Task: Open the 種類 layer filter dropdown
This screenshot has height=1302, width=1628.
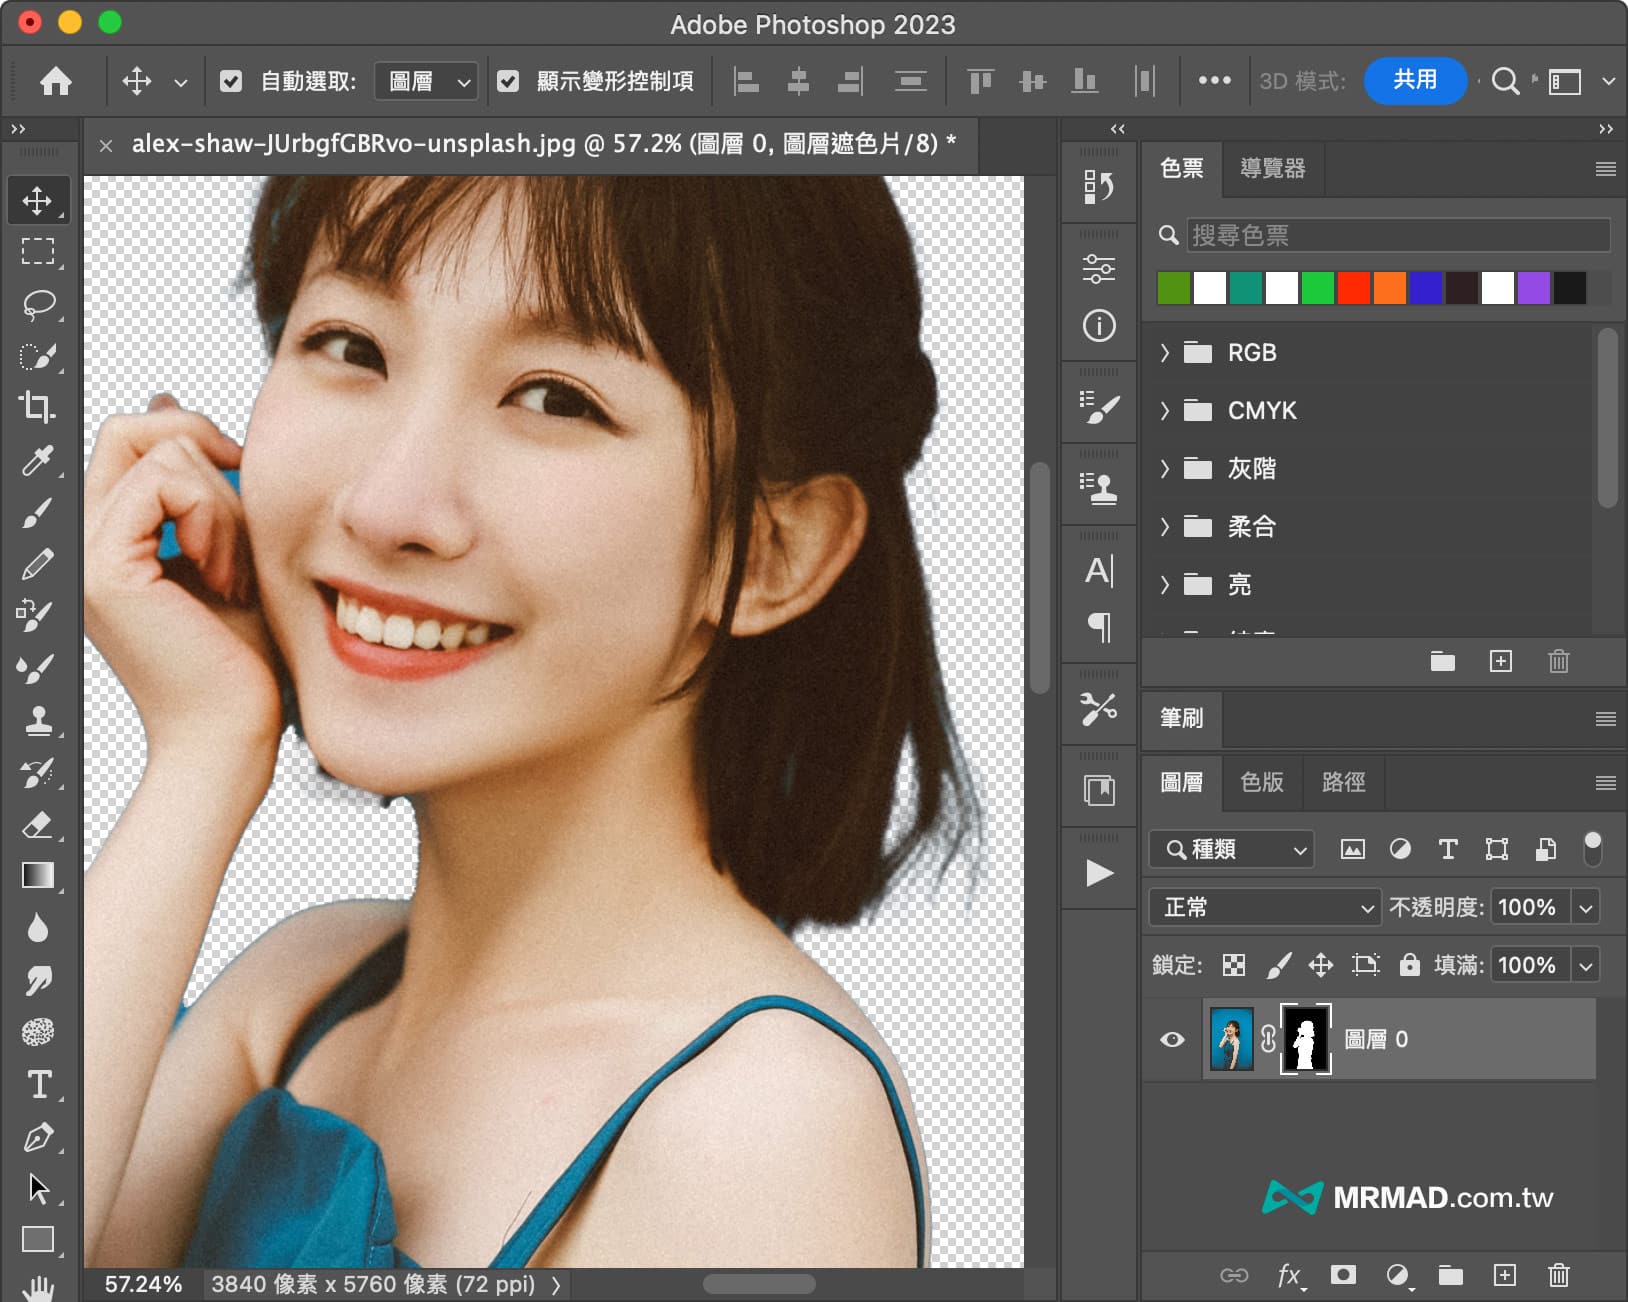Action: click(1232, 849)
